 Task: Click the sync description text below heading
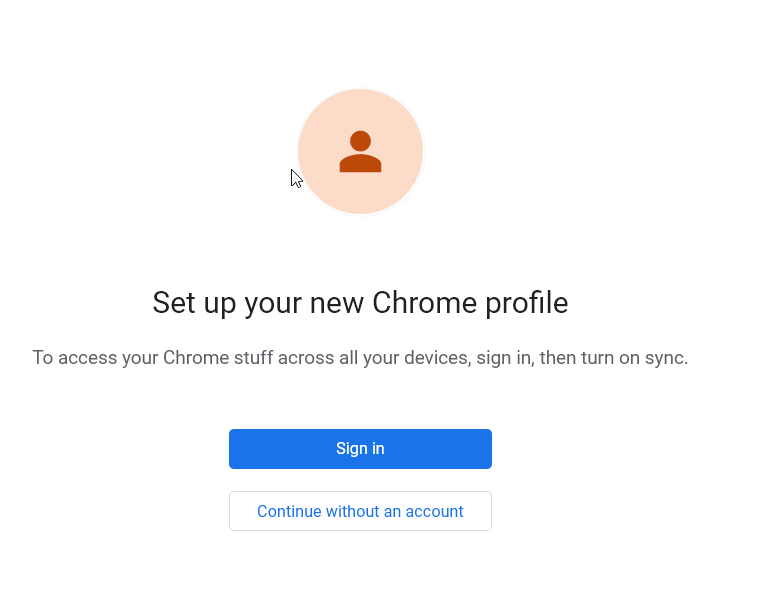[x=360, y=357]
